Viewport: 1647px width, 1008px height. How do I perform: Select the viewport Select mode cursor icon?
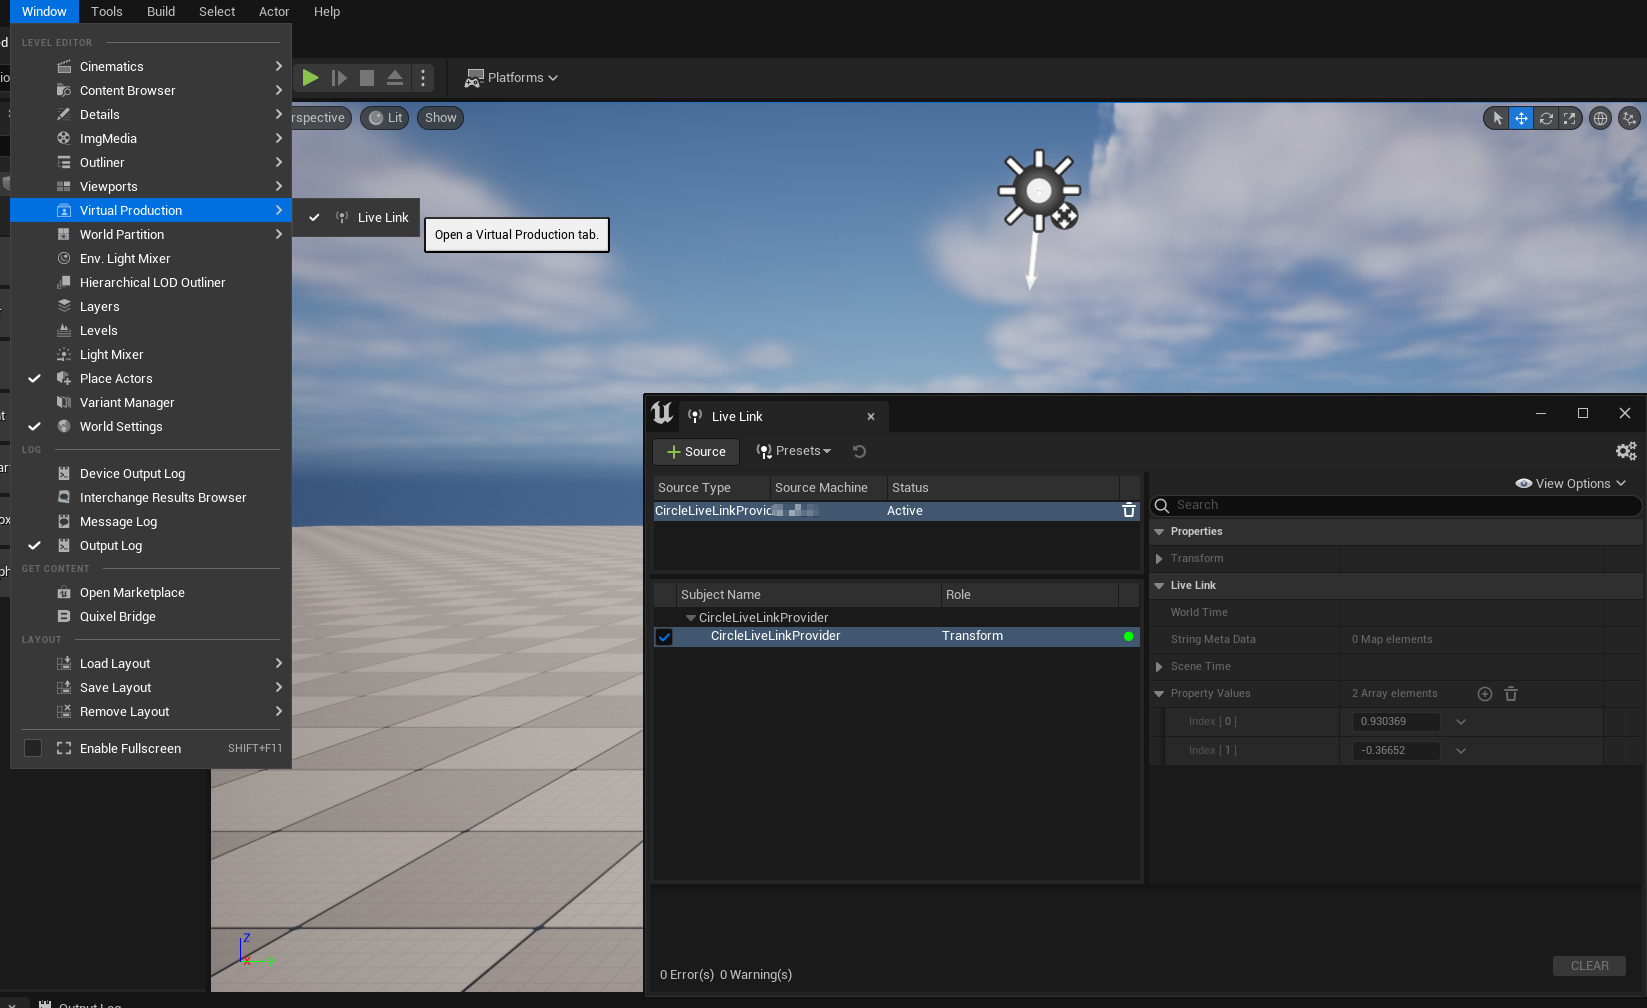pos(1497,118)
